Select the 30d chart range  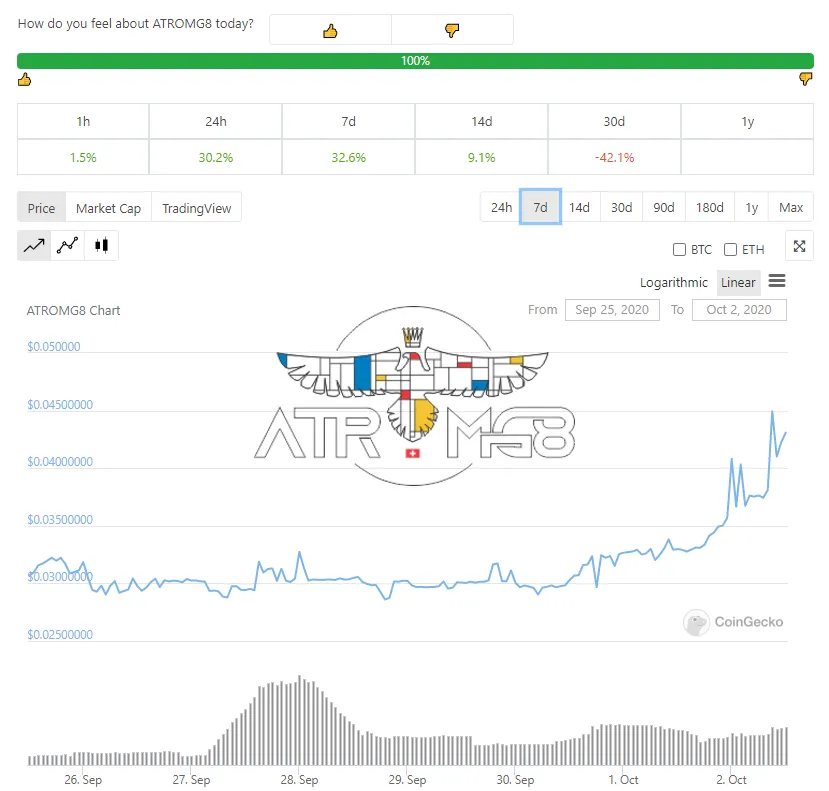[622, 207]
